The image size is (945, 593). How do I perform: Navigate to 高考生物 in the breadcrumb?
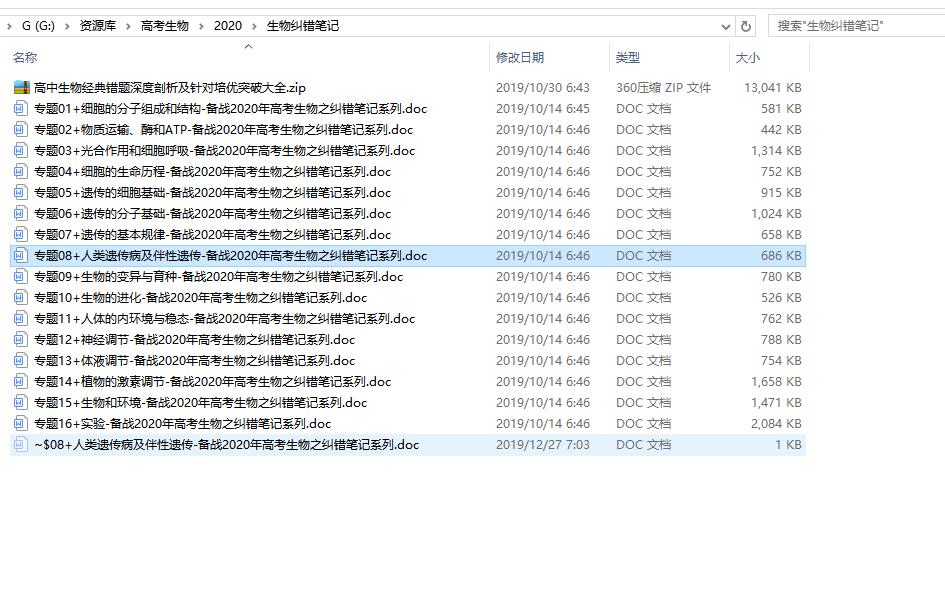[165, 26]
